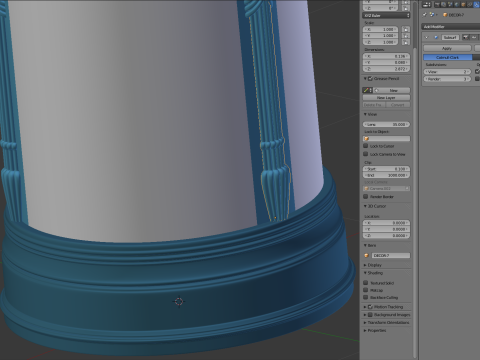Collapse the 3D Cursor panel
The width and height of the screenshot is (480, 360).
click(x=366, y=206)
